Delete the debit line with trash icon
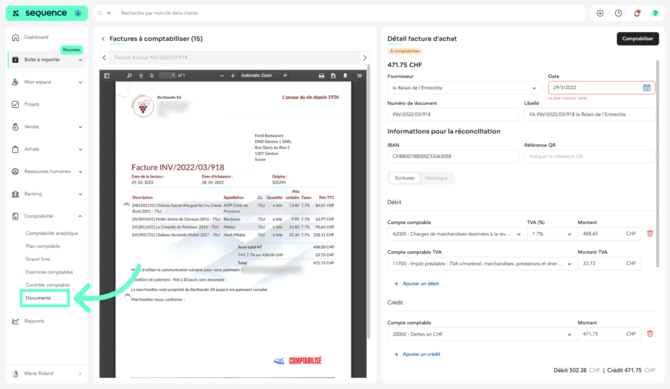Screen dimensions: 670x389 coord(650,234)
